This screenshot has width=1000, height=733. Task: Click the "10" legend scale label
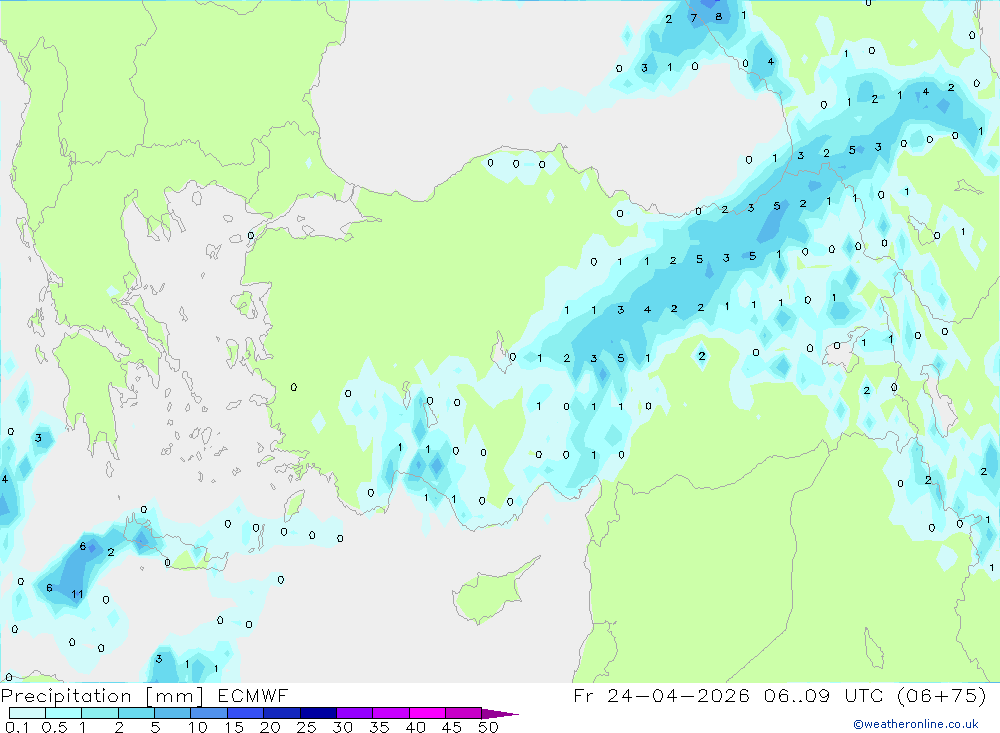pyautogui.click(x=198, y=727)
